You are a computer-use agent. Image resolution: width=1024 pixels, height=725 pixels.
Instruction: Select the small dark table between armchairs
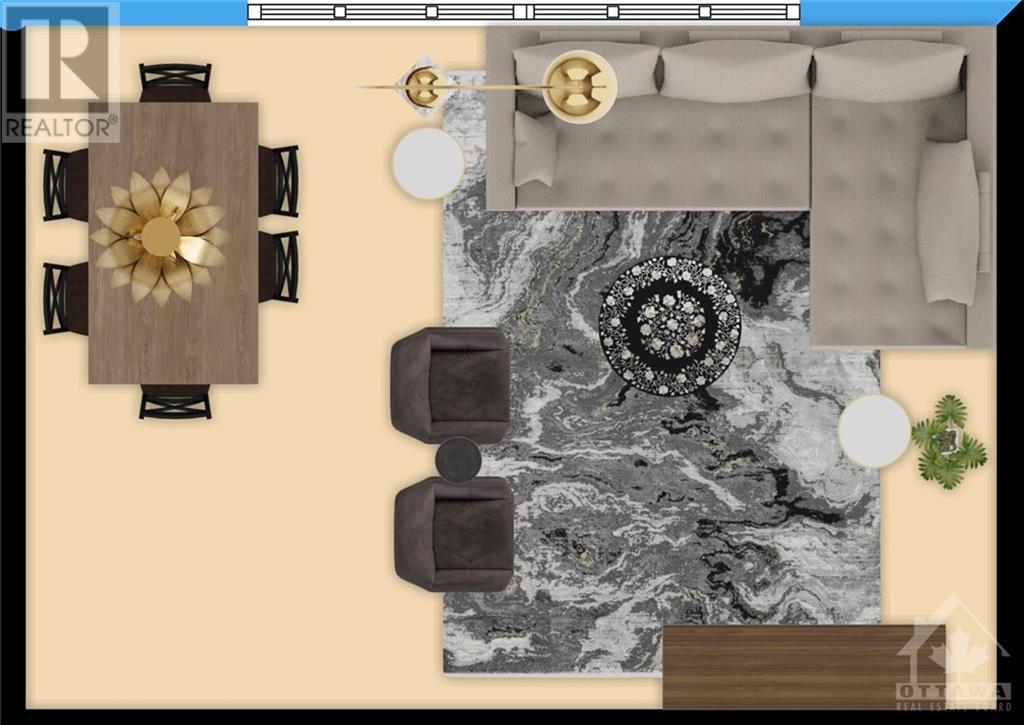458,460
